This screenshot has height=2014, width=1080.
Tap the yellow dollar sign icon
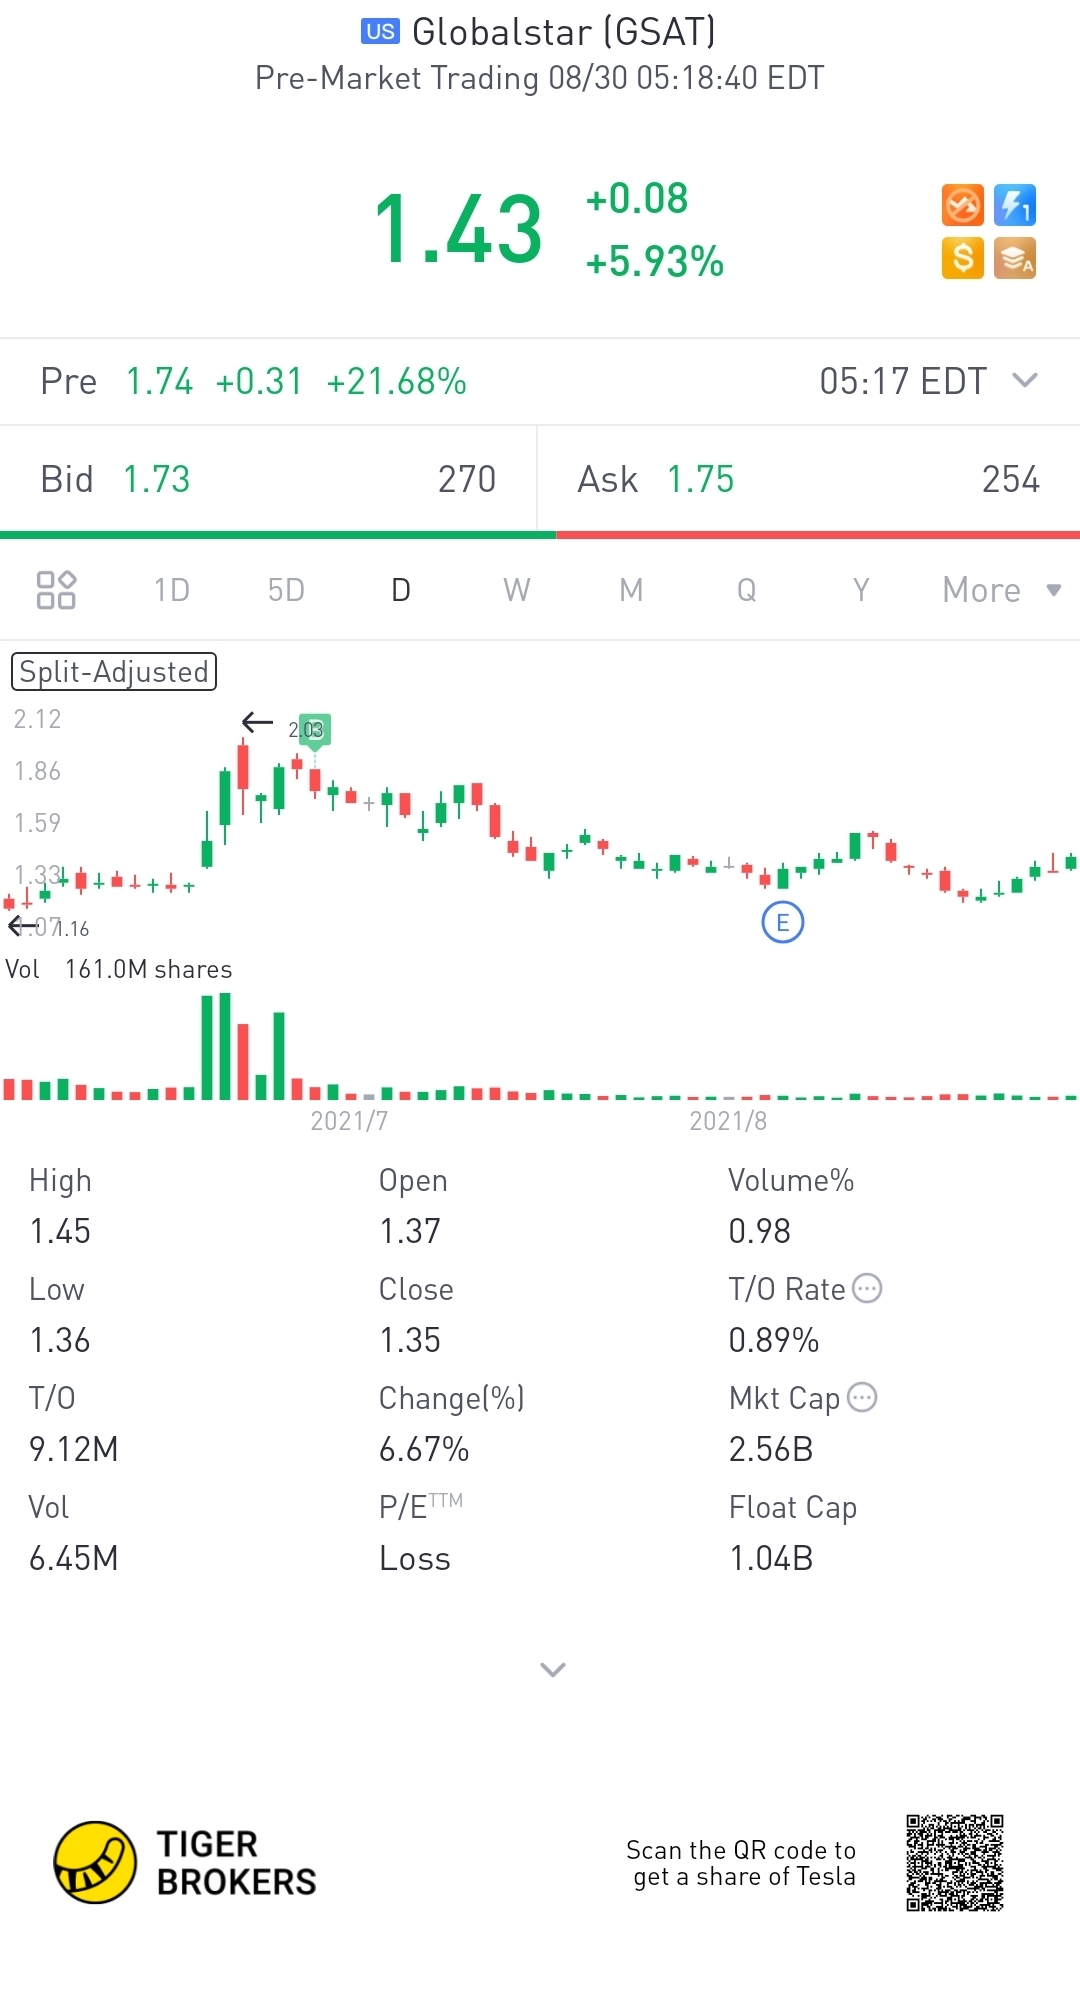[x=963, y=258]
